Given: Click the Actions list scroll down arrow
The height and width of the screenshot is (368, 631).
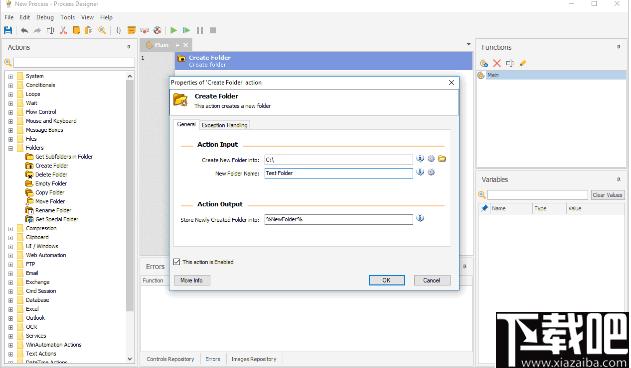Looking at the screenshot, I should [x=130, y=358].
